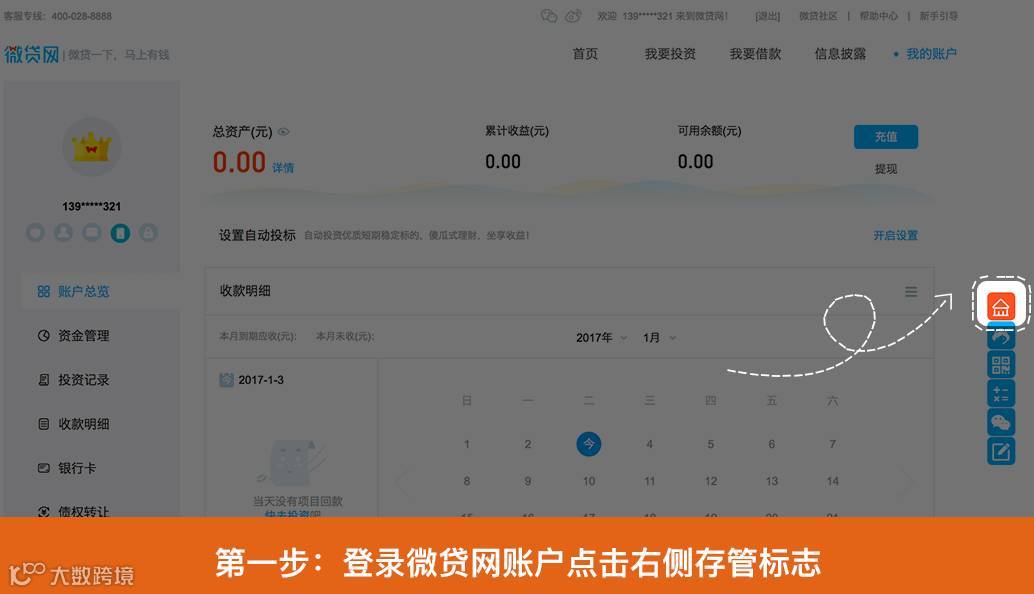Viewport: 1034px width, 594px height.
Task: Click the shield security badge under username
Action: tap(35, 233)
